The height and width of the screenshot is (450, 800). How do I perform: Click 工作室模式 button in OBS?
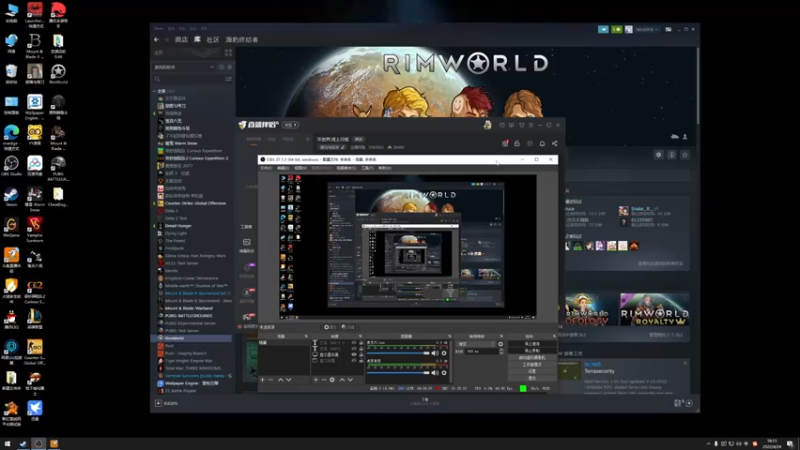[x=532, y=364]
